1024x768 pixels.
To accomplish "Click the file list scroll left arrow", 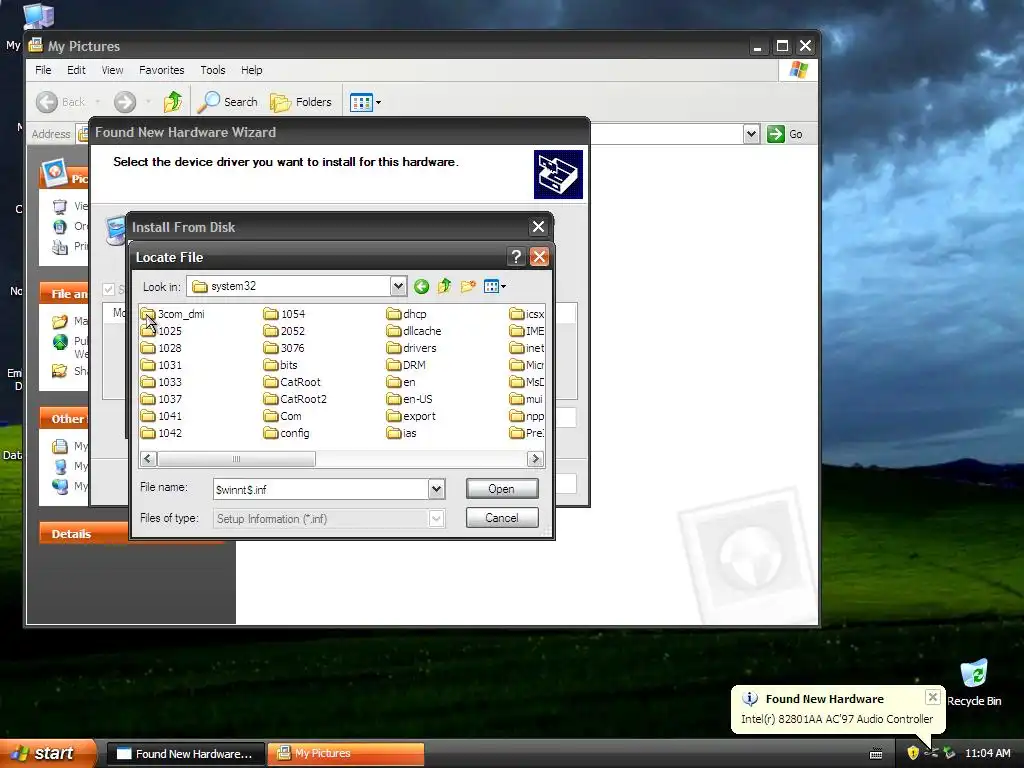I will pyautogui.click(x=148, y=459).
